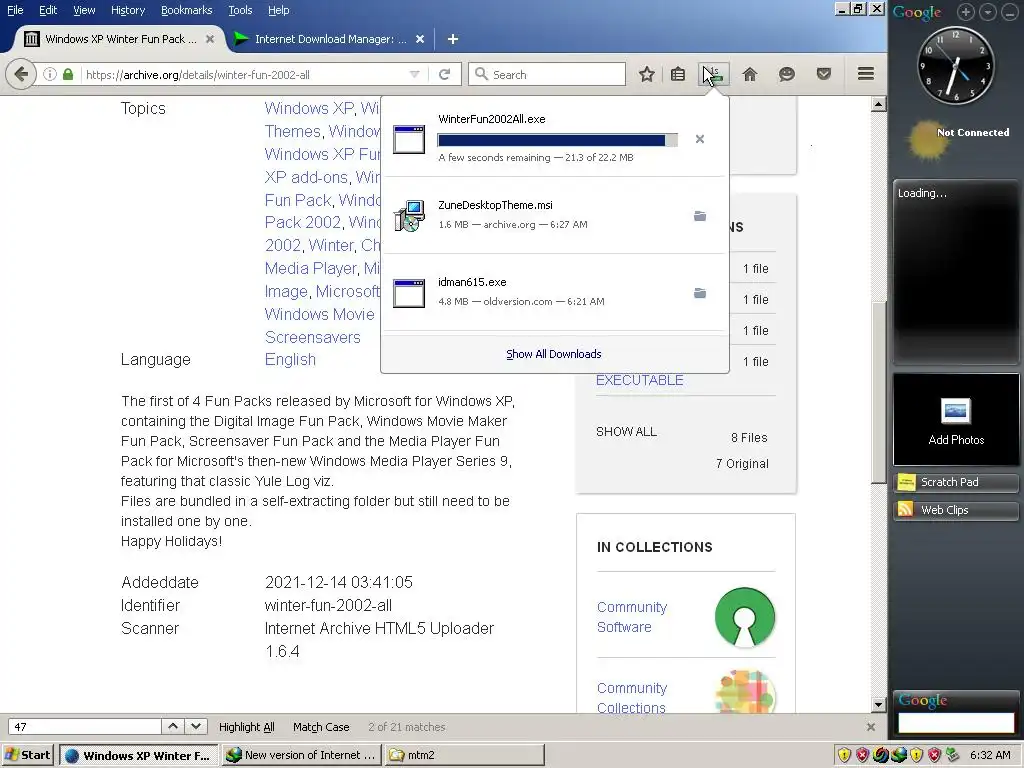1024x768 pixels.
Task: Click the Downloads toolbar arrow icon
Action: (714, 74)
